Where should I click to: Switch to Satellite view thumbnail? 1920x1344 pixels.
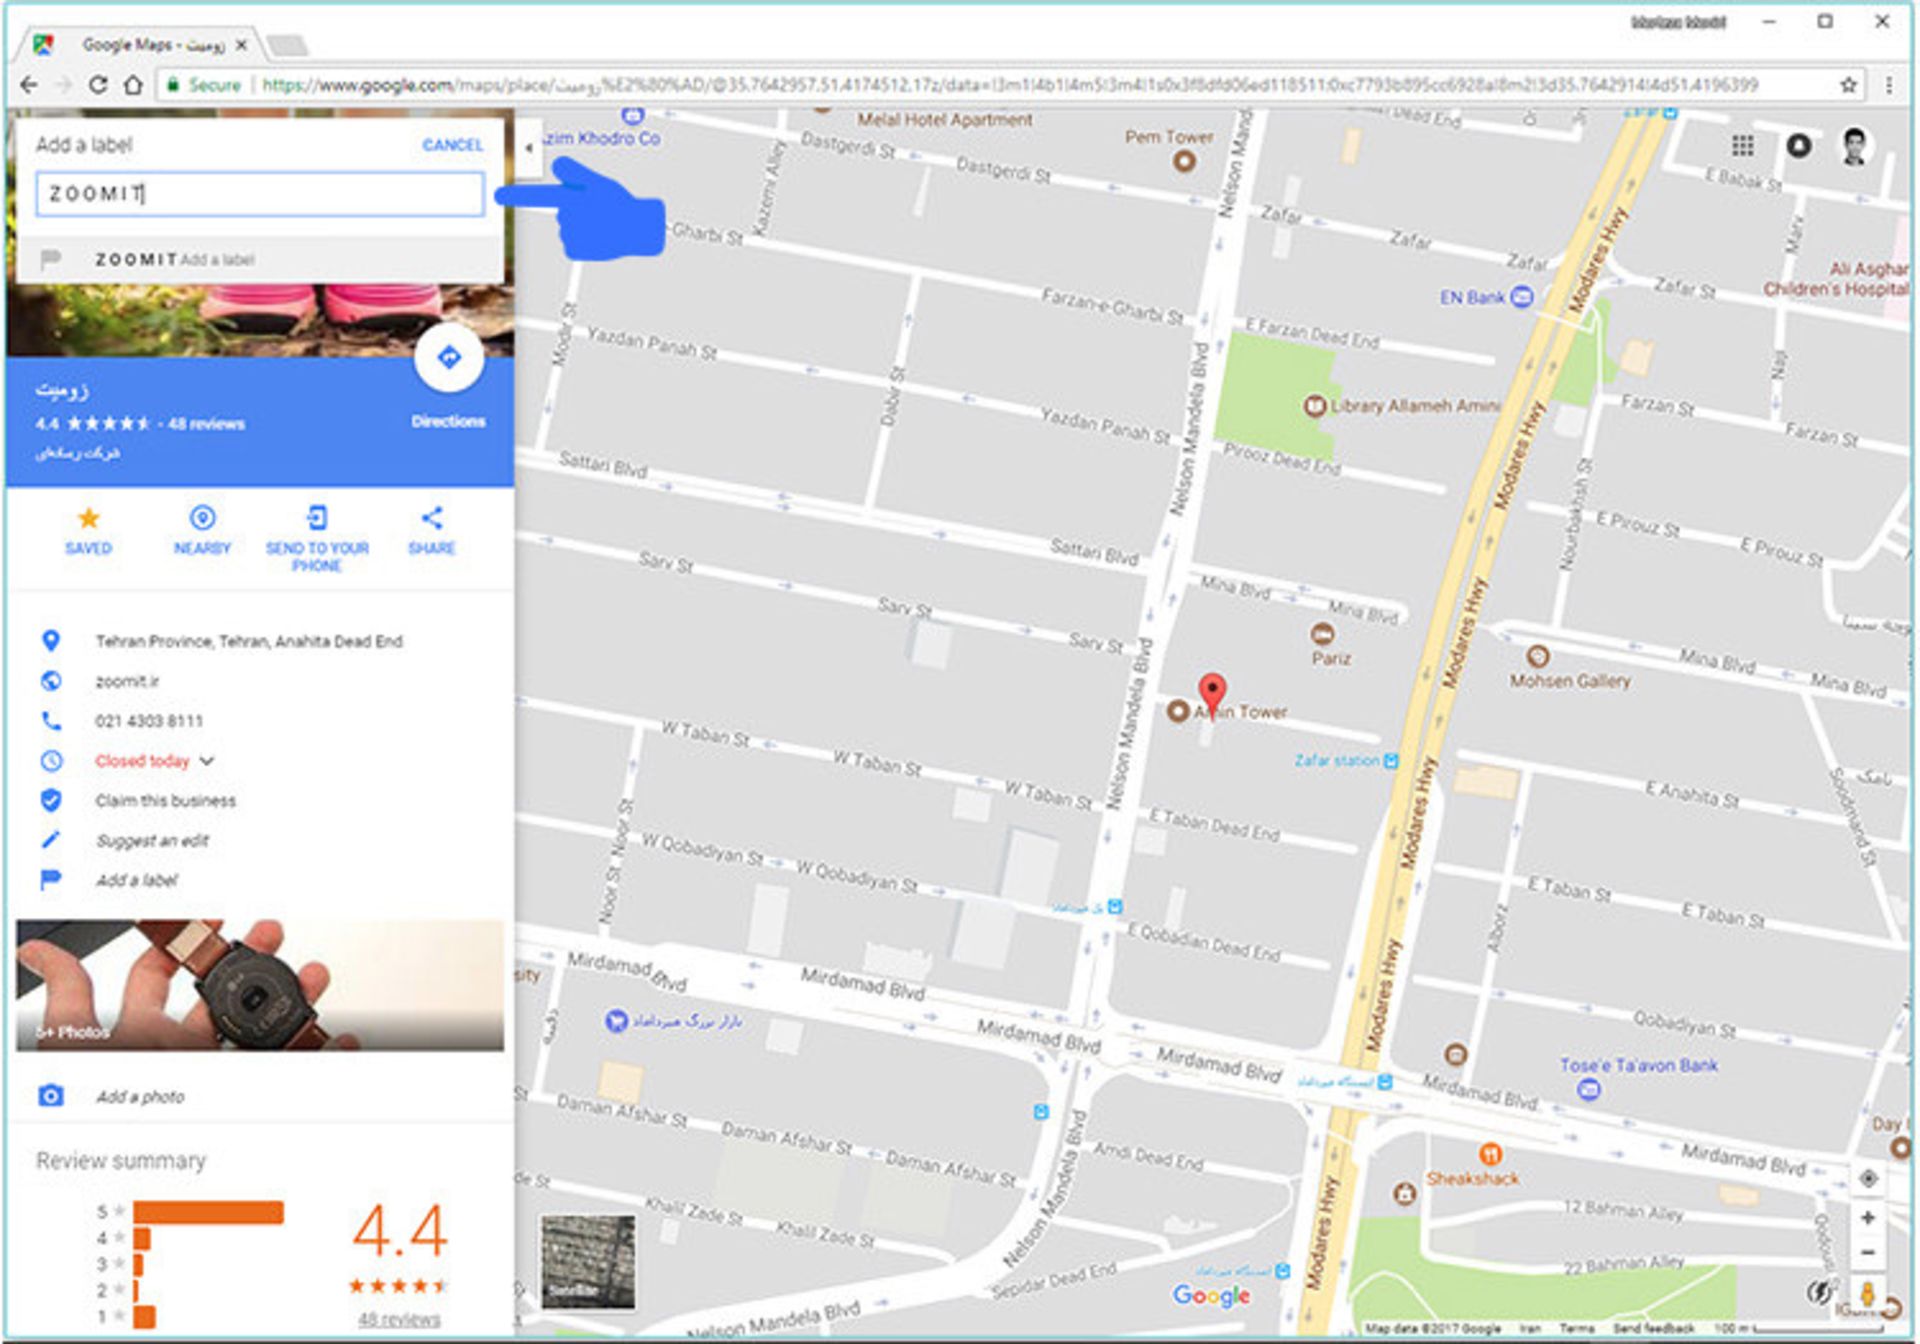pos(587,1262)
